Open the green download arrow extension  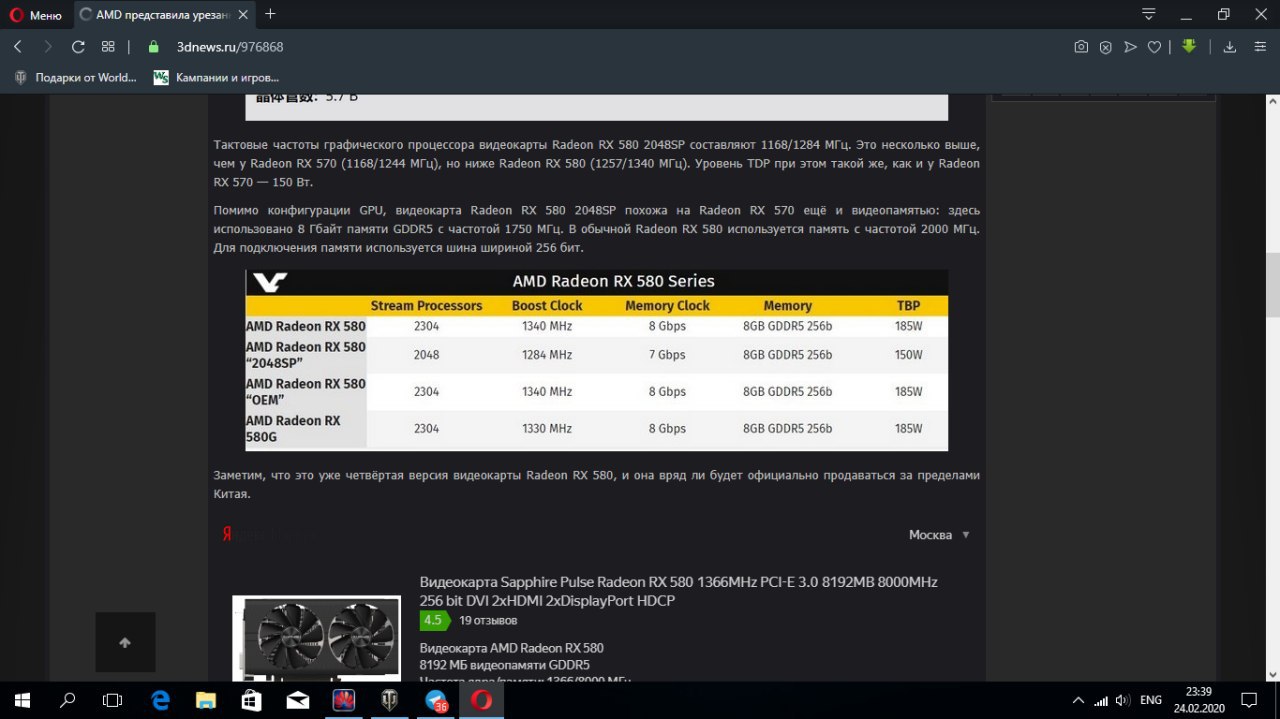(x=1189, y=46)
